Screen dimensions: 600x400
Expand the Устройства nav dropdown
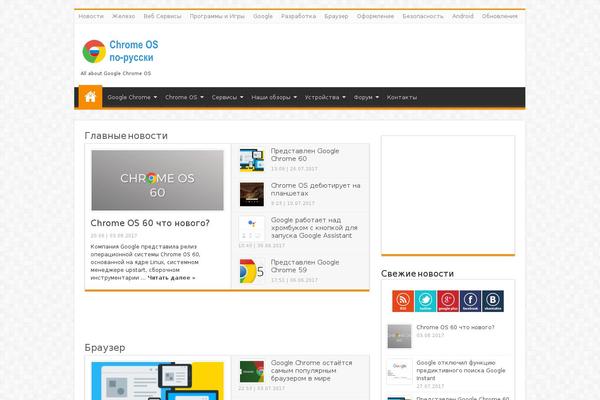[x=325, y=97]
